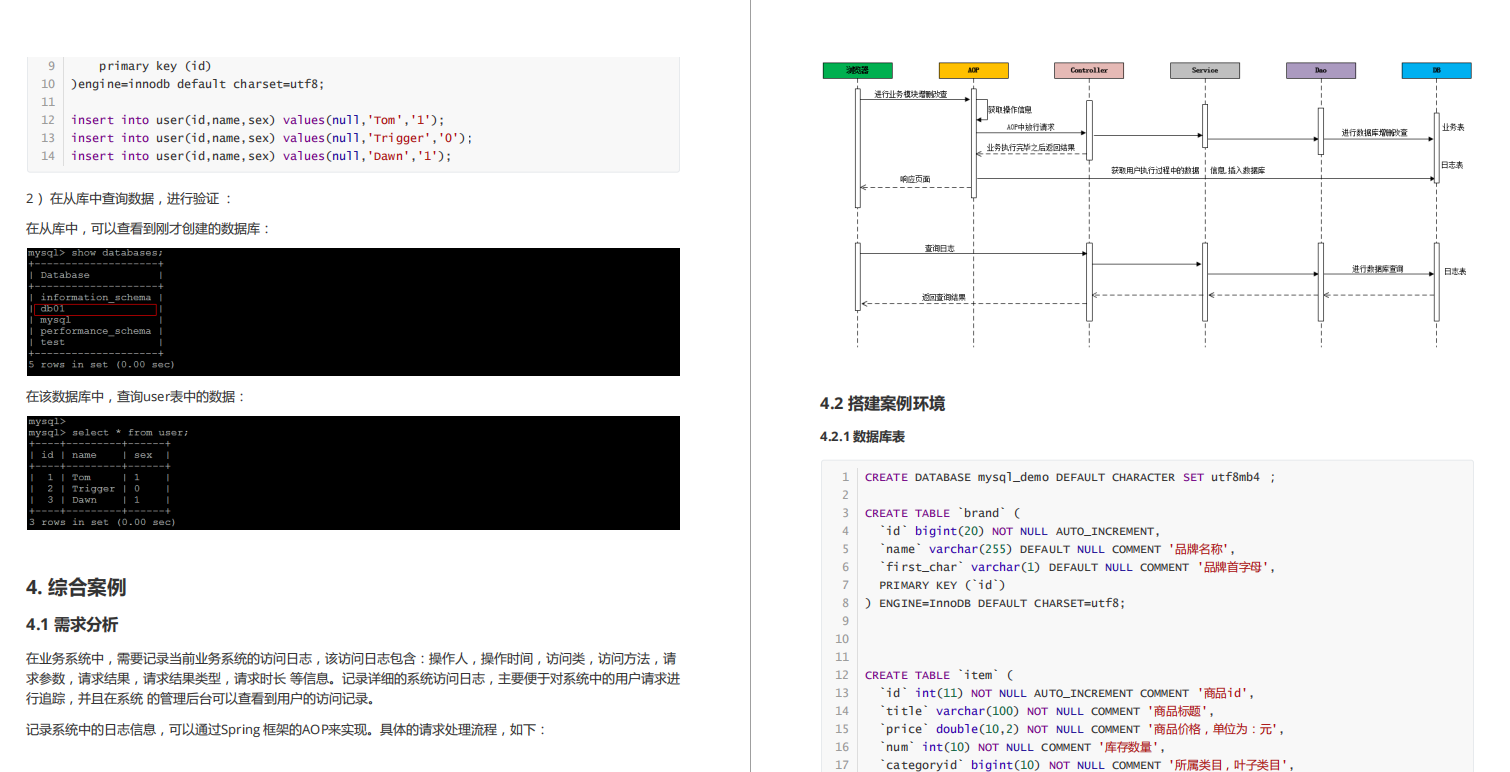Click the 返回查询结果 label in the diagram
The image size is (1510, 772).
click(x=944, y=297)
